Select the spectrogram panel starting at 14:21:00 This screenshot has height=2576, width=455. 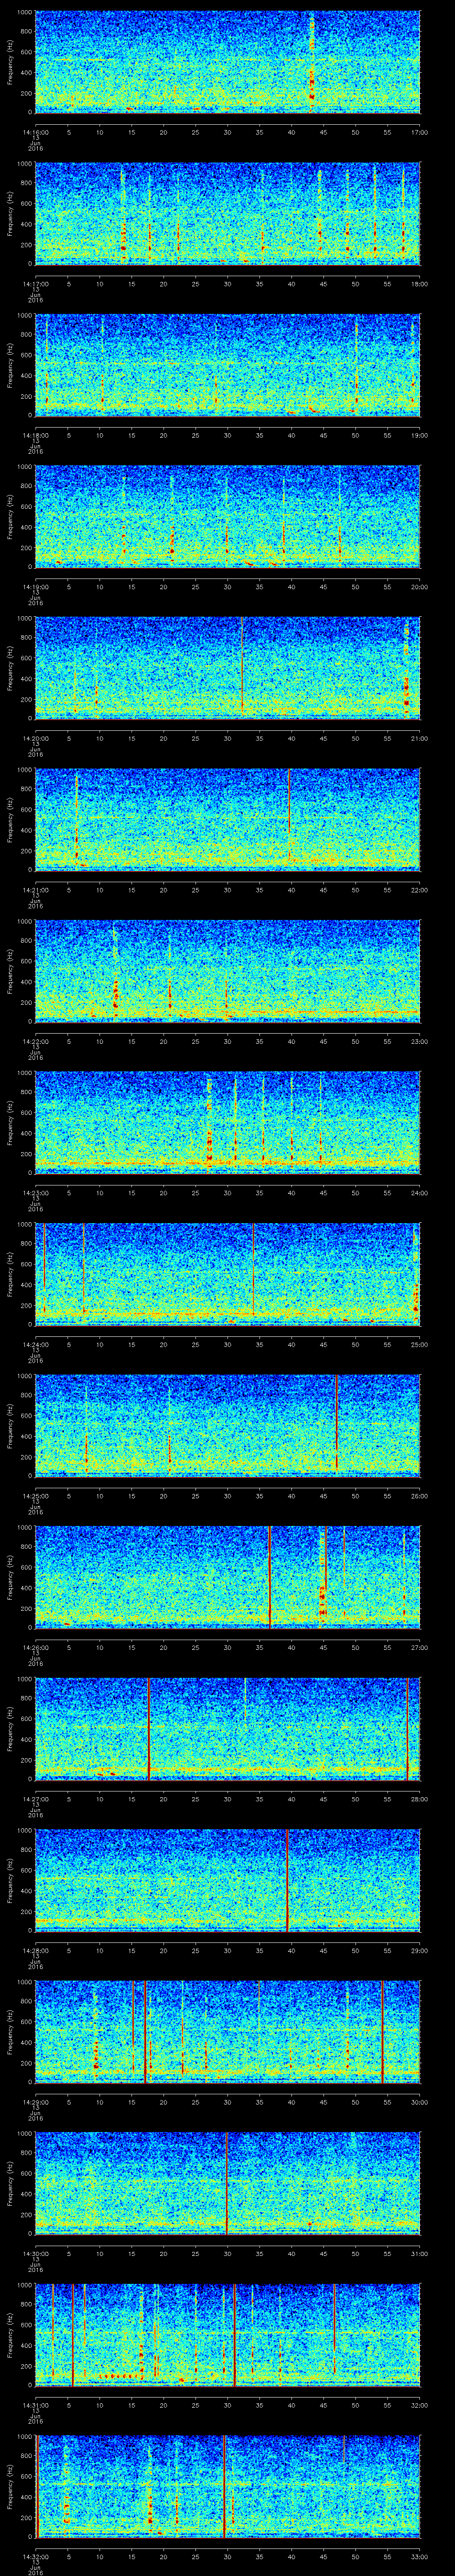click(x=227, y=819)
